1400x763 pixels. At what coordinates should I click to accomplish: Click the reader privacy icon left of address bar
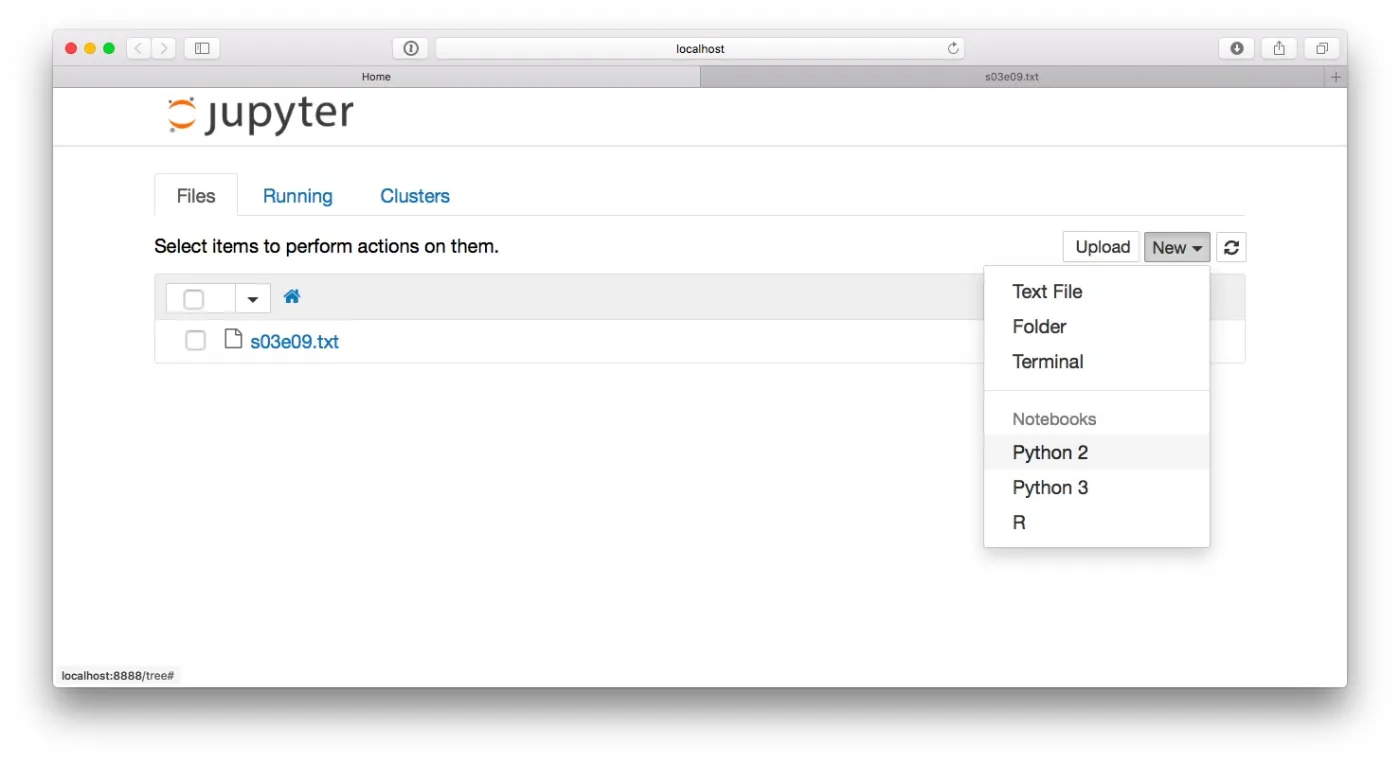coord(411,48)
